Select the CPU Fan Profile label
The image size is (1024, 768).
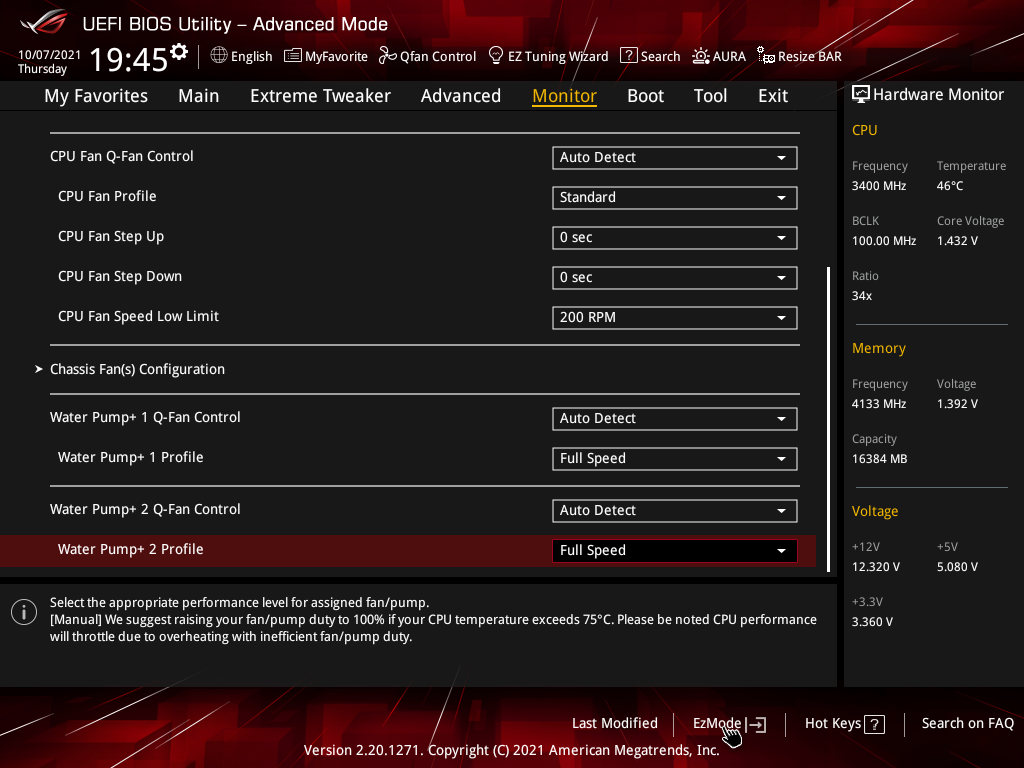pyautogui.click(x=107, y=197)
